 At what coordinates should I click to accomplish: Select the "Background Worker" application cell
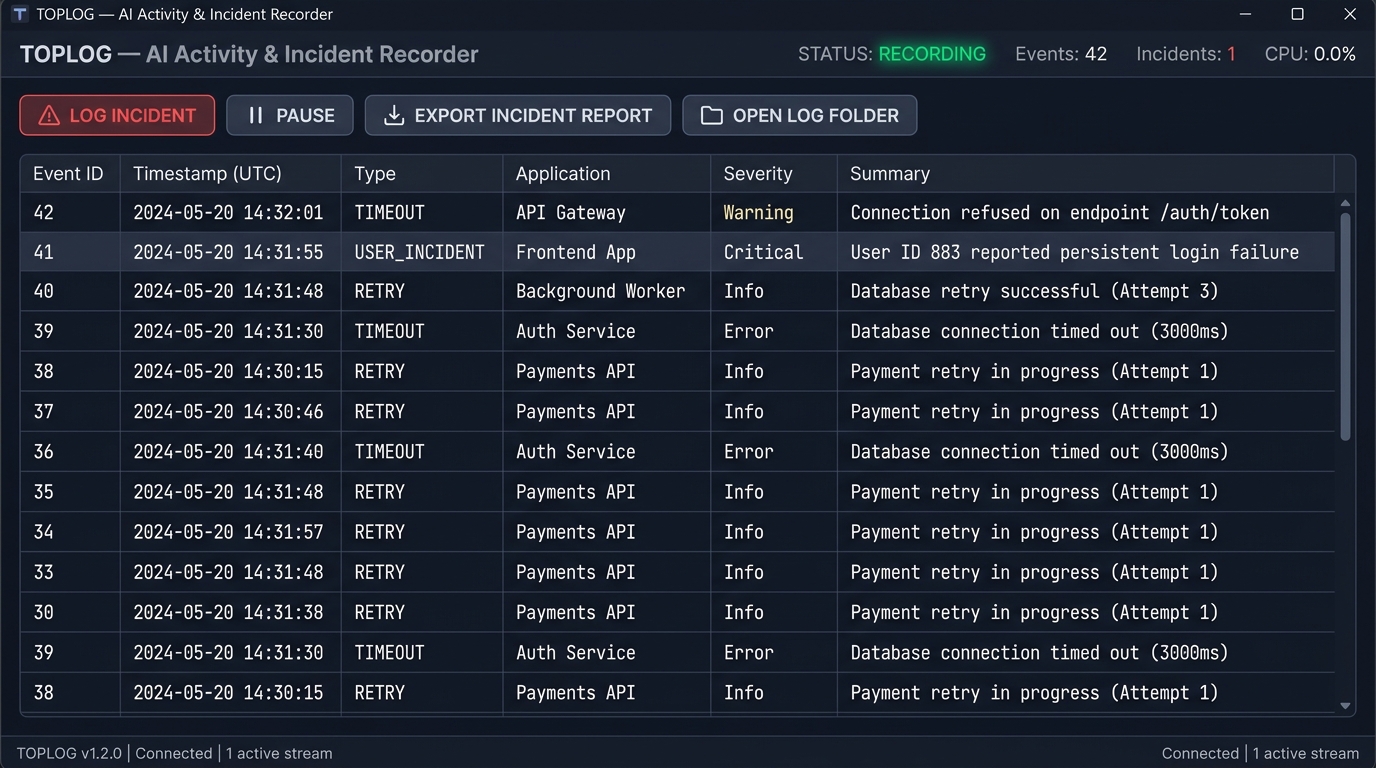(x=600, y=291)
